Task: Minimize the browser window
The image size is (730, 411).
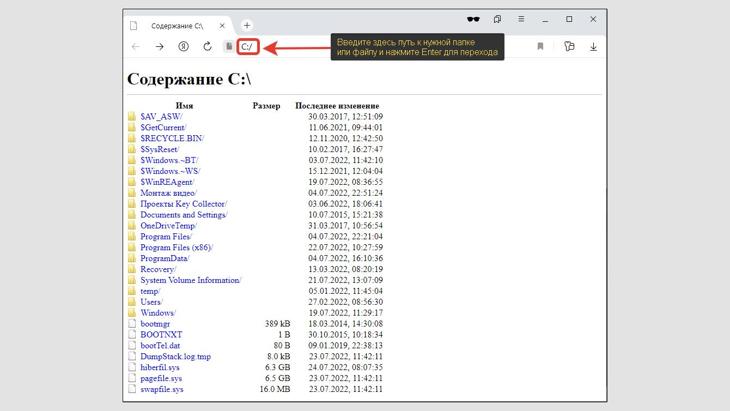Action: tap(545, 20)
